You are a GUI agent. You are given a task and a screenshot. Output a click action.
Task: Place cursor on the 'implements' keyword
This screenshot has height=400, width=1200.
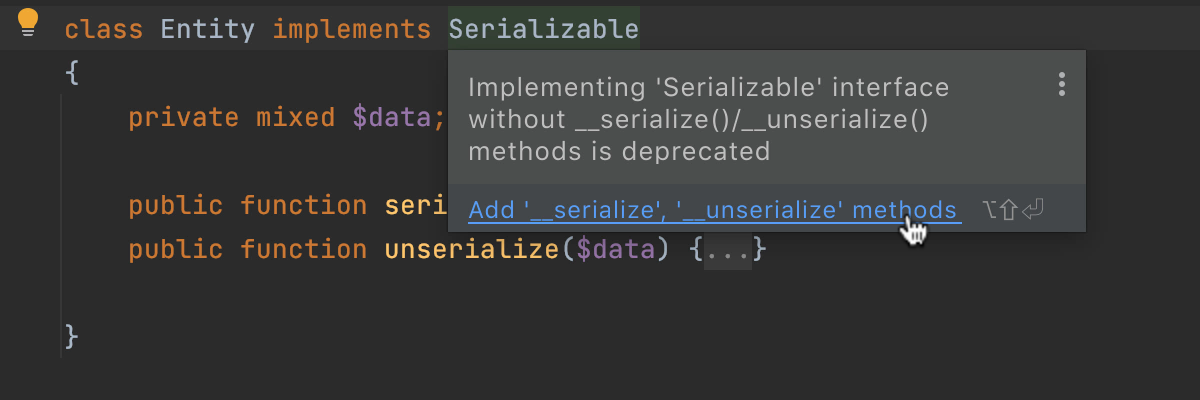pyautogui.click(x=352, y=29)
